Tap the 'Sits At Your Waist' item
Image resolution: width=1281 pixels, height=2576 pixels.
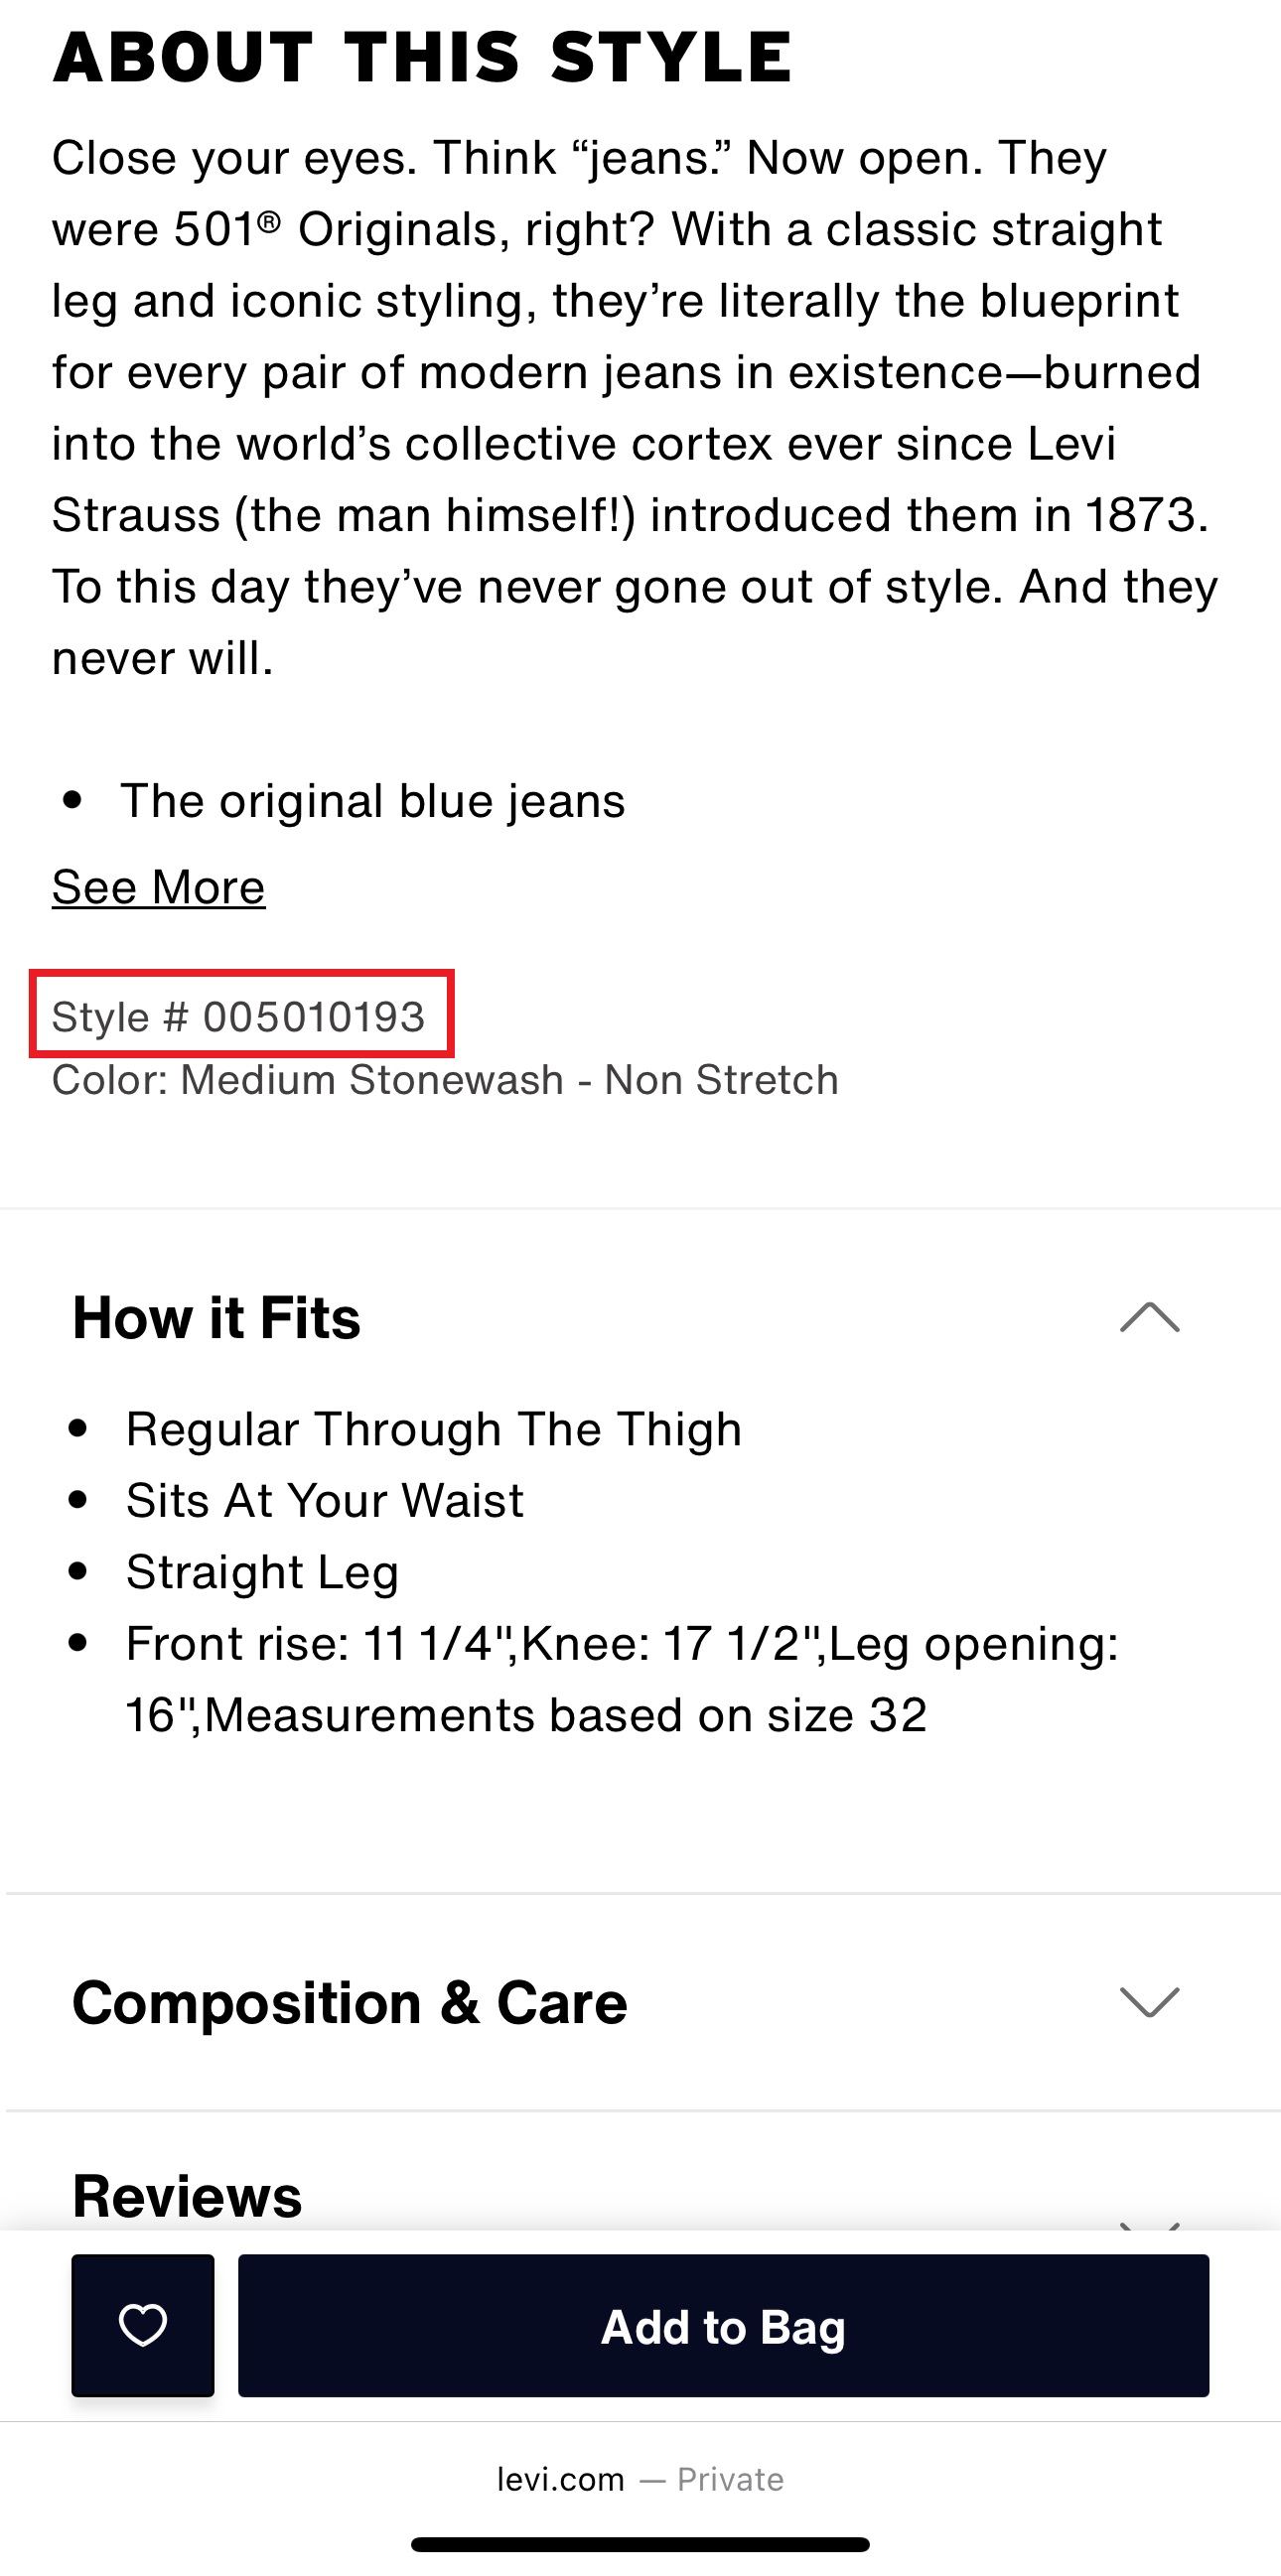[x=324, y=1500]
